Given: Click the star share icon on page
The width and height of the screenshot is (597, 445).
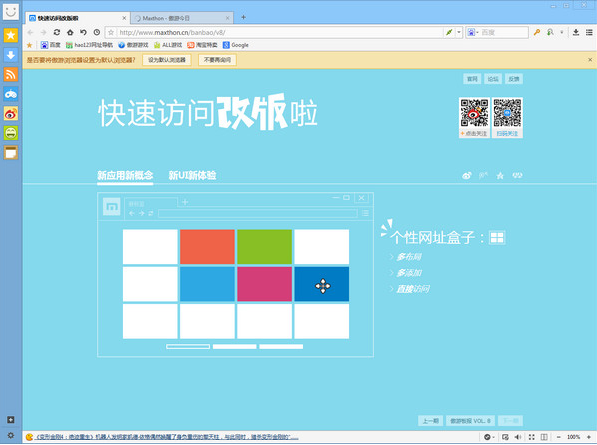Looking at the screenshot, I should (x=500, y=175).
